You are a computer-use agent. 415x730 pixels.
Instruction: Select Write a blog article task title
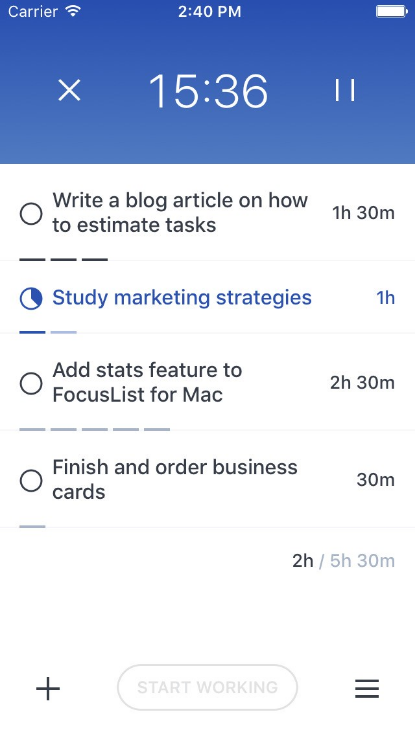[180, 213]
